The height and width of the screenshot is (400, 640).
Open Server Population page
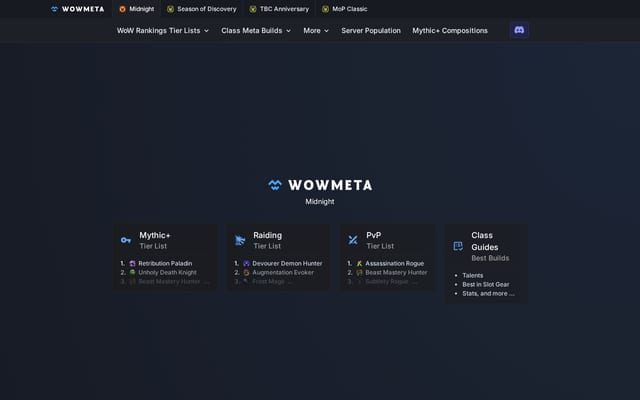tap(371, 31)
